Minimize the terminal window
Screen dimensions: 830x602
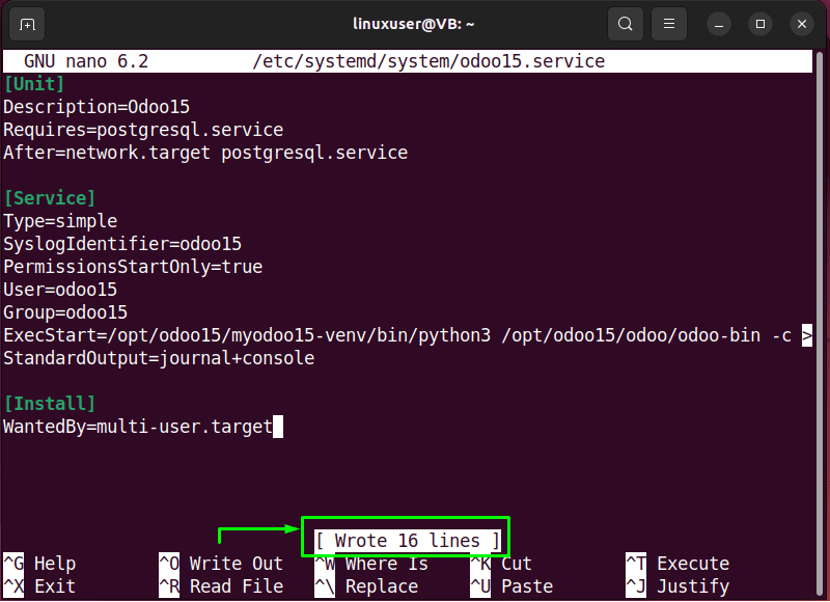point(719,24)
